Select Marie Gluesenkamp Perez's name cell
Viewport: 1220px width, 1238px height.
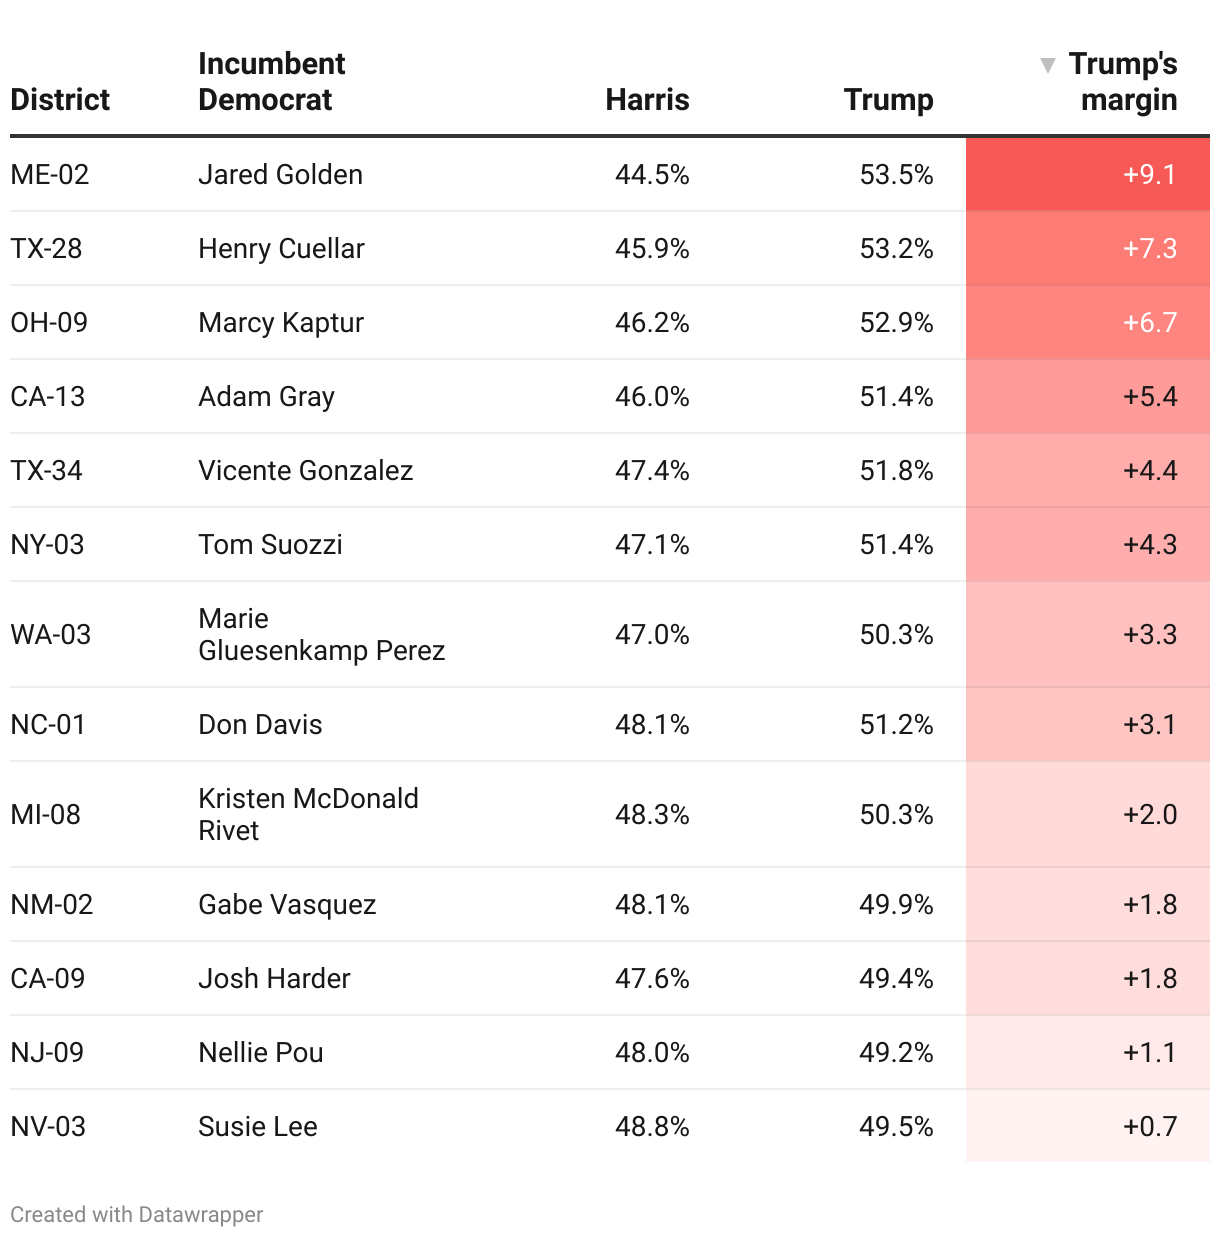[x=321, y=635]
